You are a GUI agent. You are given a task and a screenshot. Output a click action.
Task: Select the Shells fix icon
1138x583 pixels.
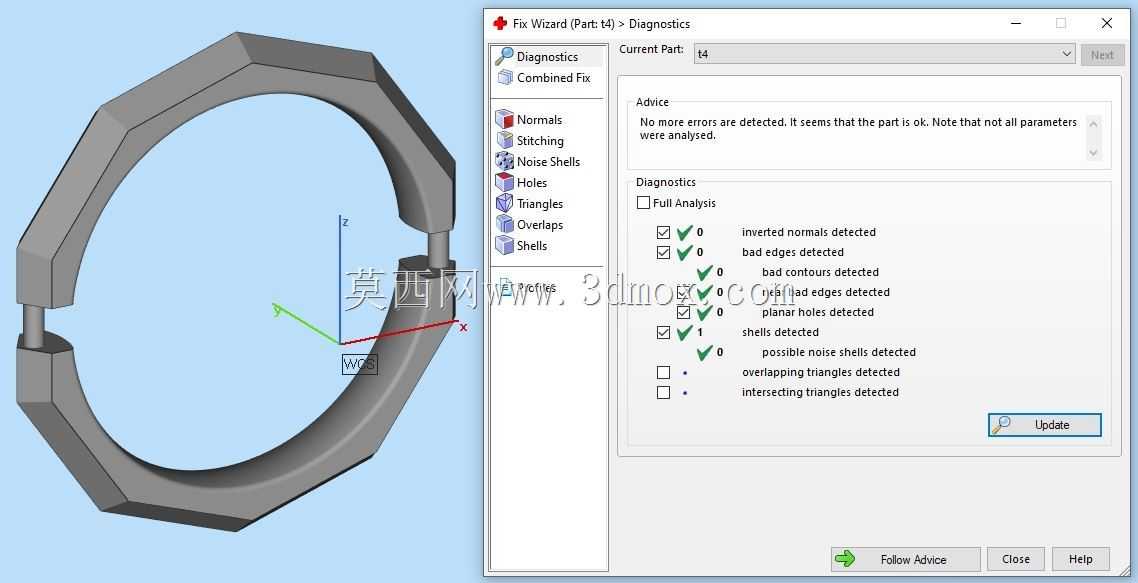pyautogui.click(x=504, y=245)
